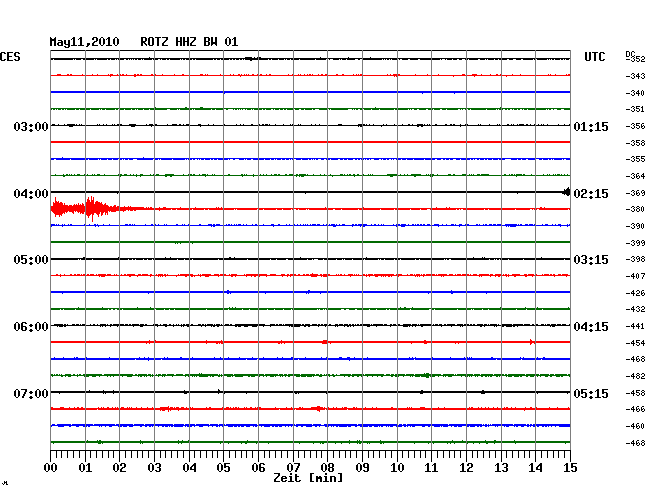
Task: Click minute tick label 02 on x-axis
Action: tap(119, 468)
